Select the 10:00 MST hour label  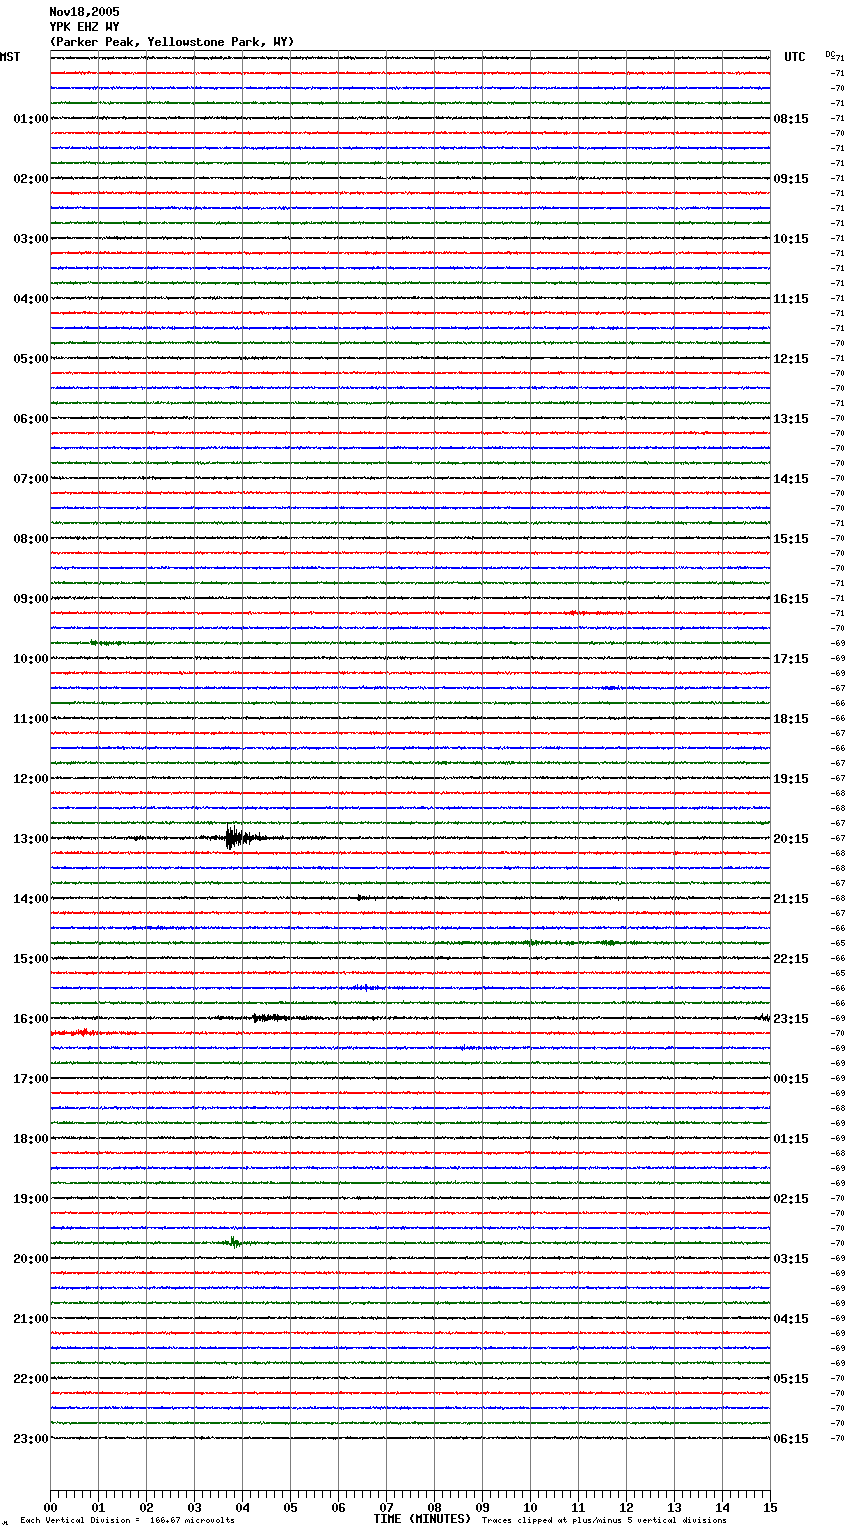coord(31,659)
